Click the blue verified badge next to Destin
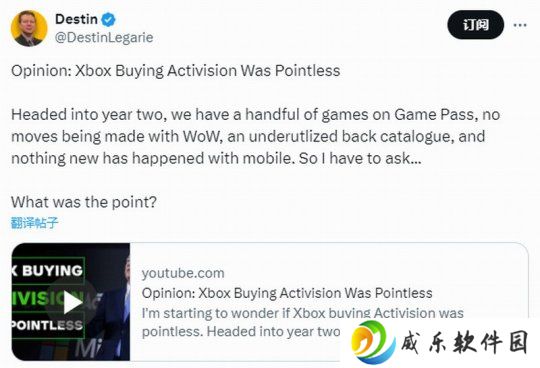 (108, 19)
